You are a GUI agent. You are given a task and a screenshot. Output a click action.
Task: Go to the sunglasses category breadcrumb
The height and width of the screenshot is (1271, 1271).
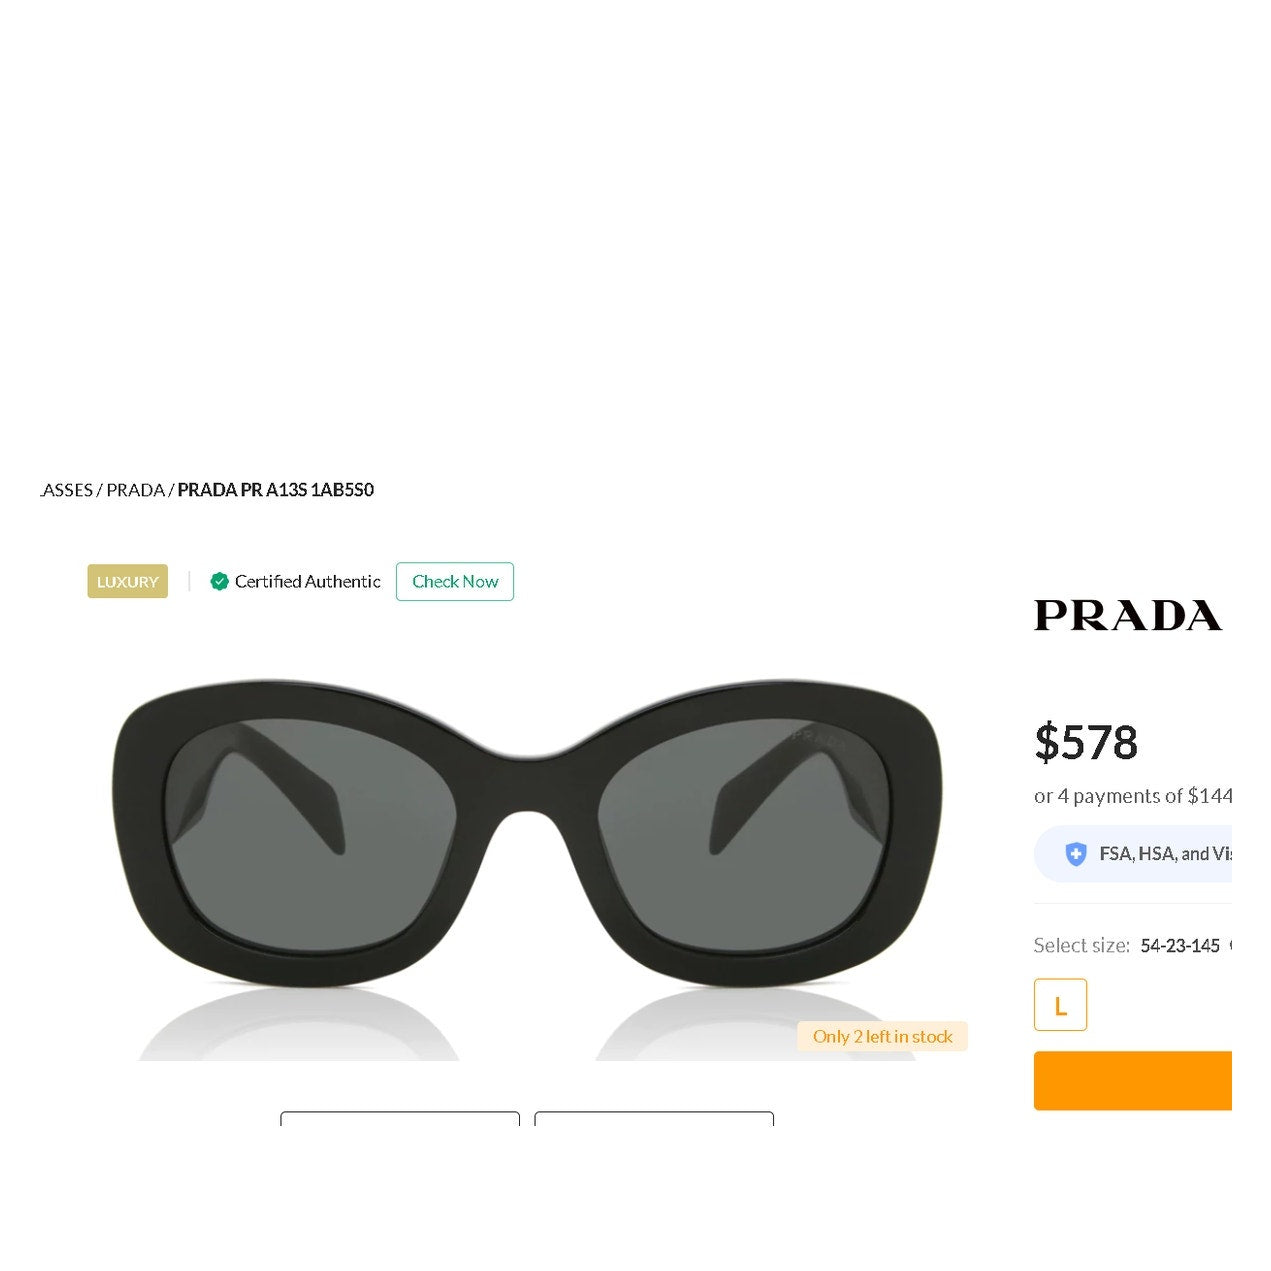pos(66,490)
